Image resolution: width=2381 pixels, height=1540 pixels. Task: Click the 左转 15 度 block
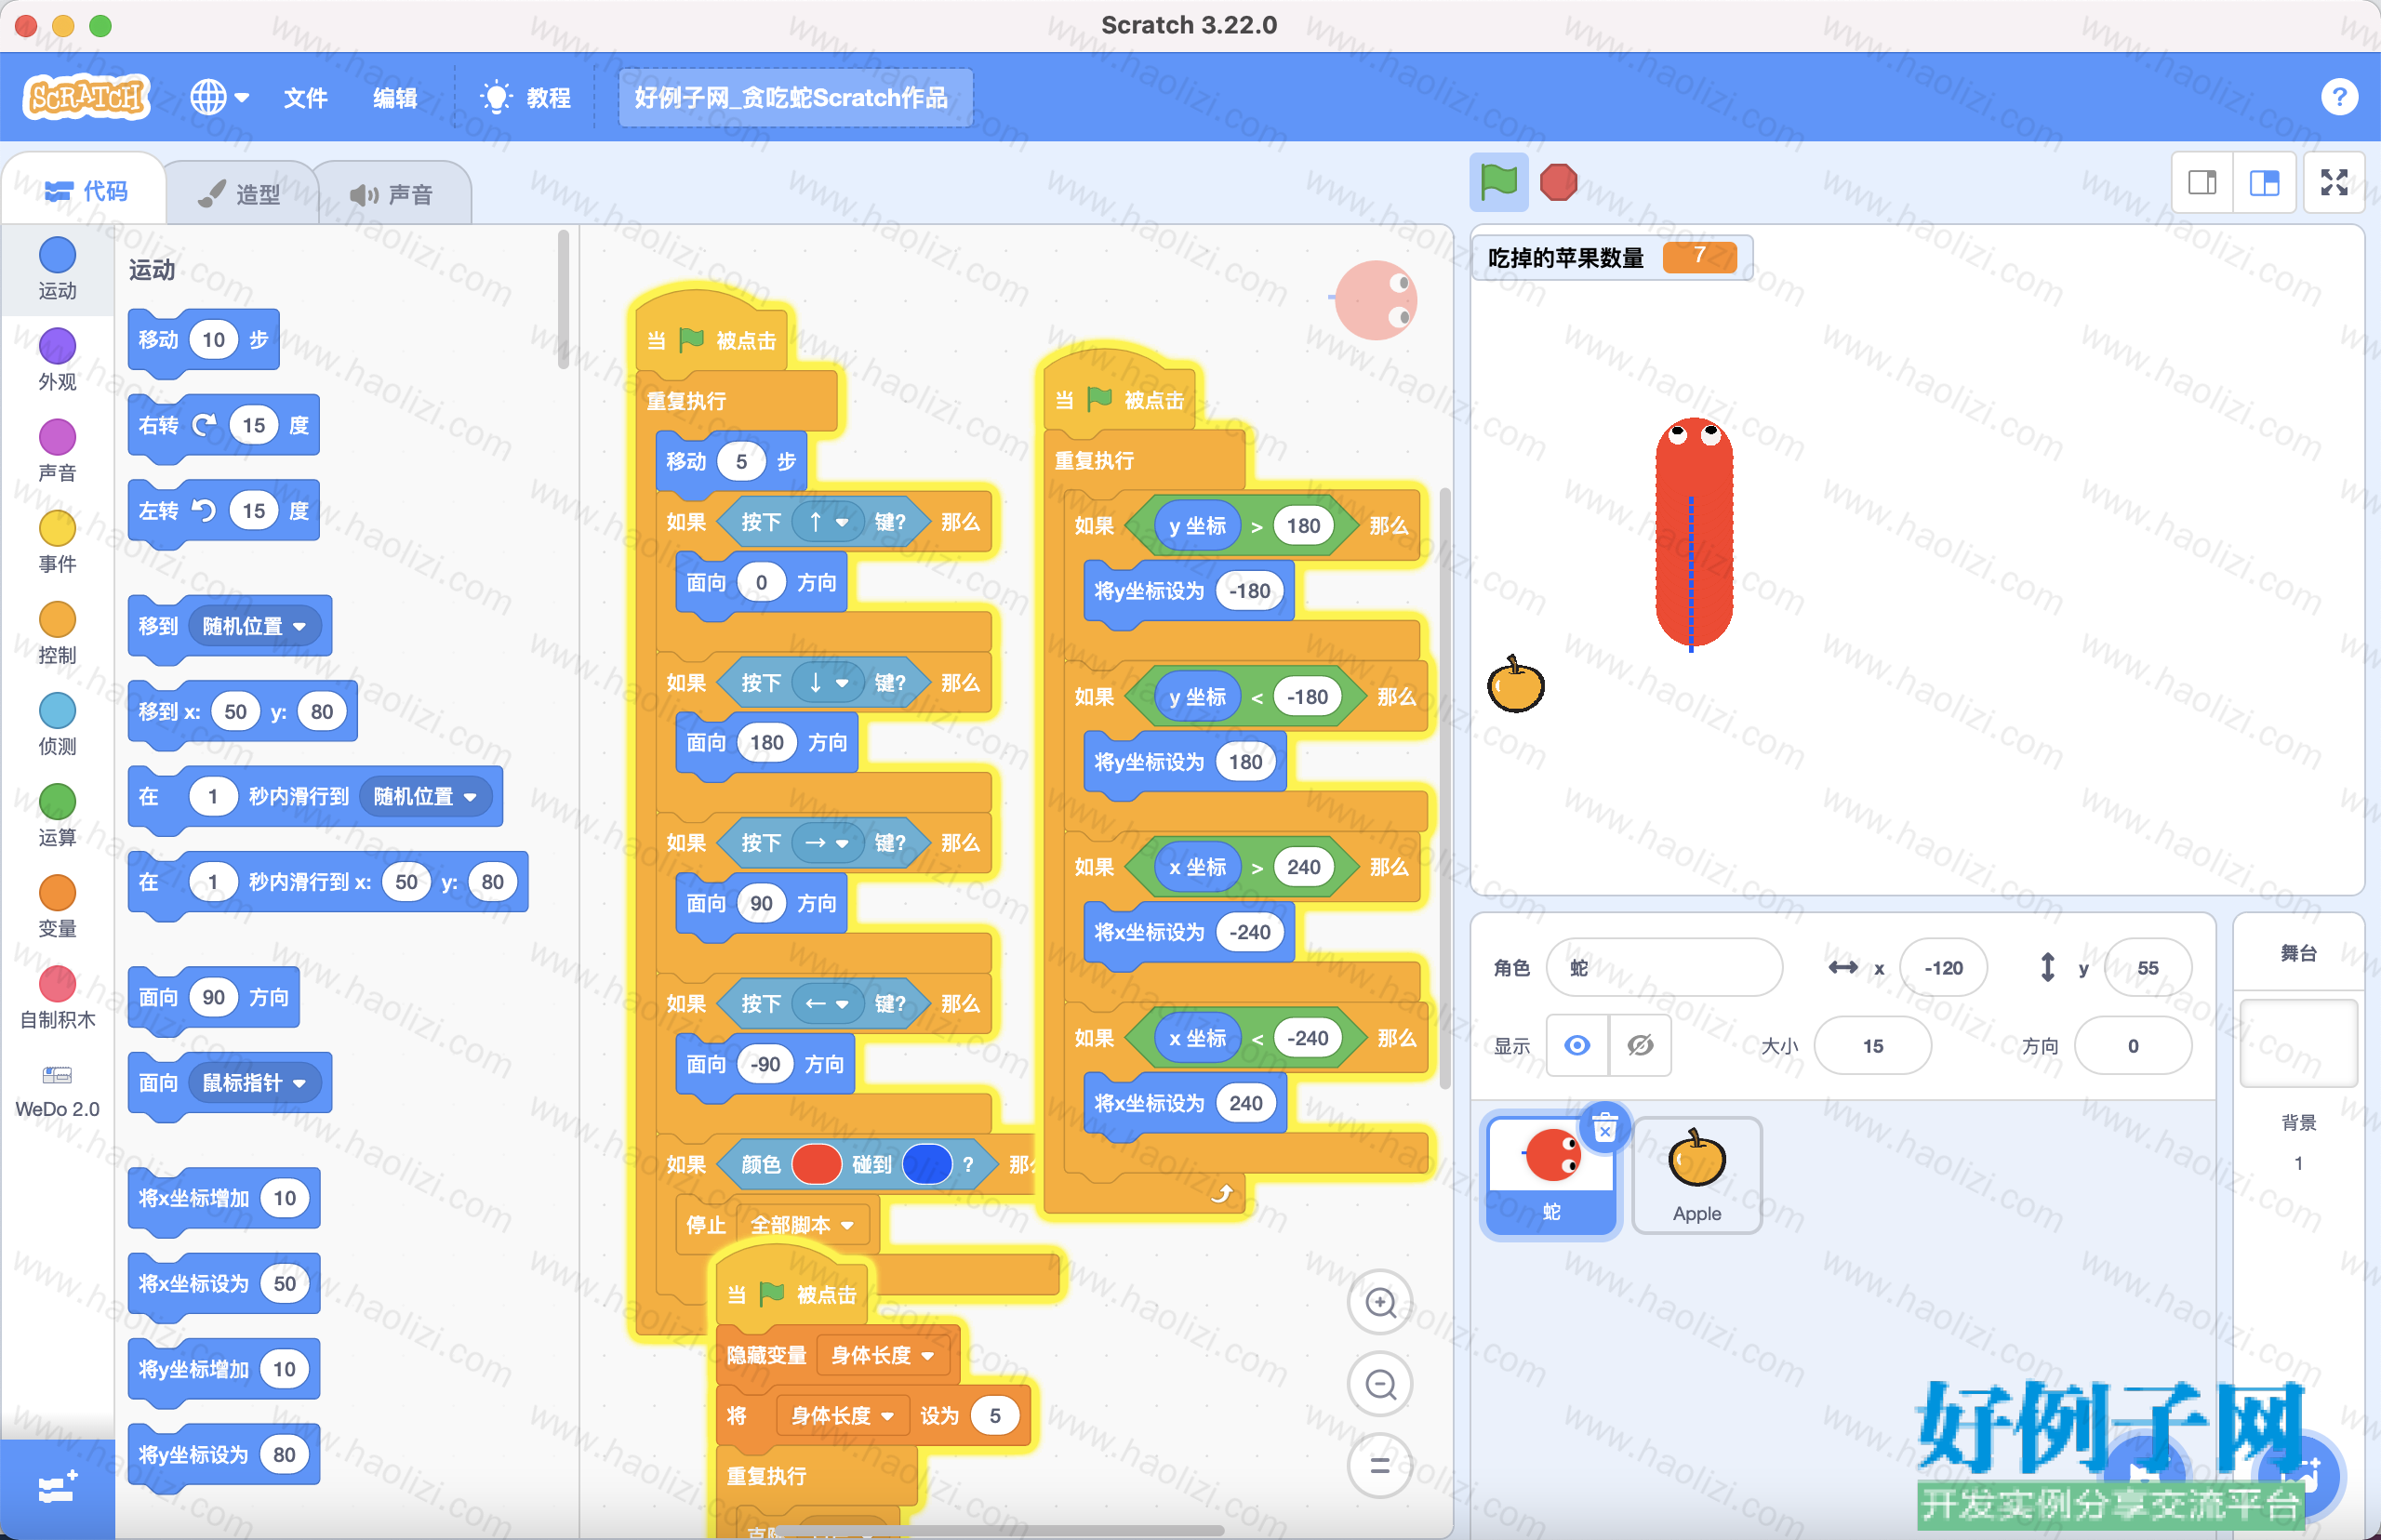224,512
